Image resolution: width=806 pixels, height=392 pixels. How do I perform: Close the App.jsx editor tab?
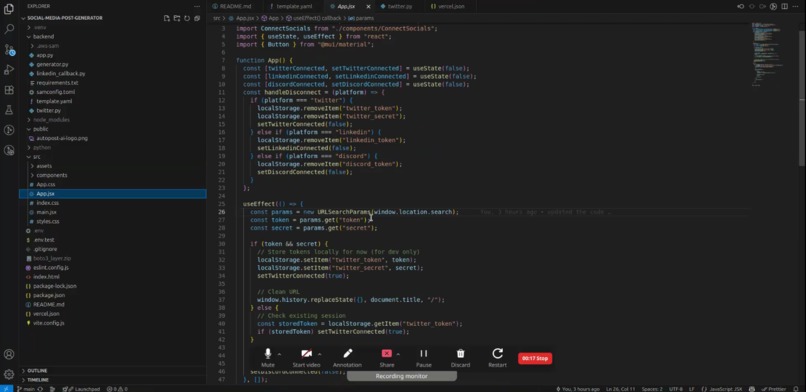coord(369,6)
